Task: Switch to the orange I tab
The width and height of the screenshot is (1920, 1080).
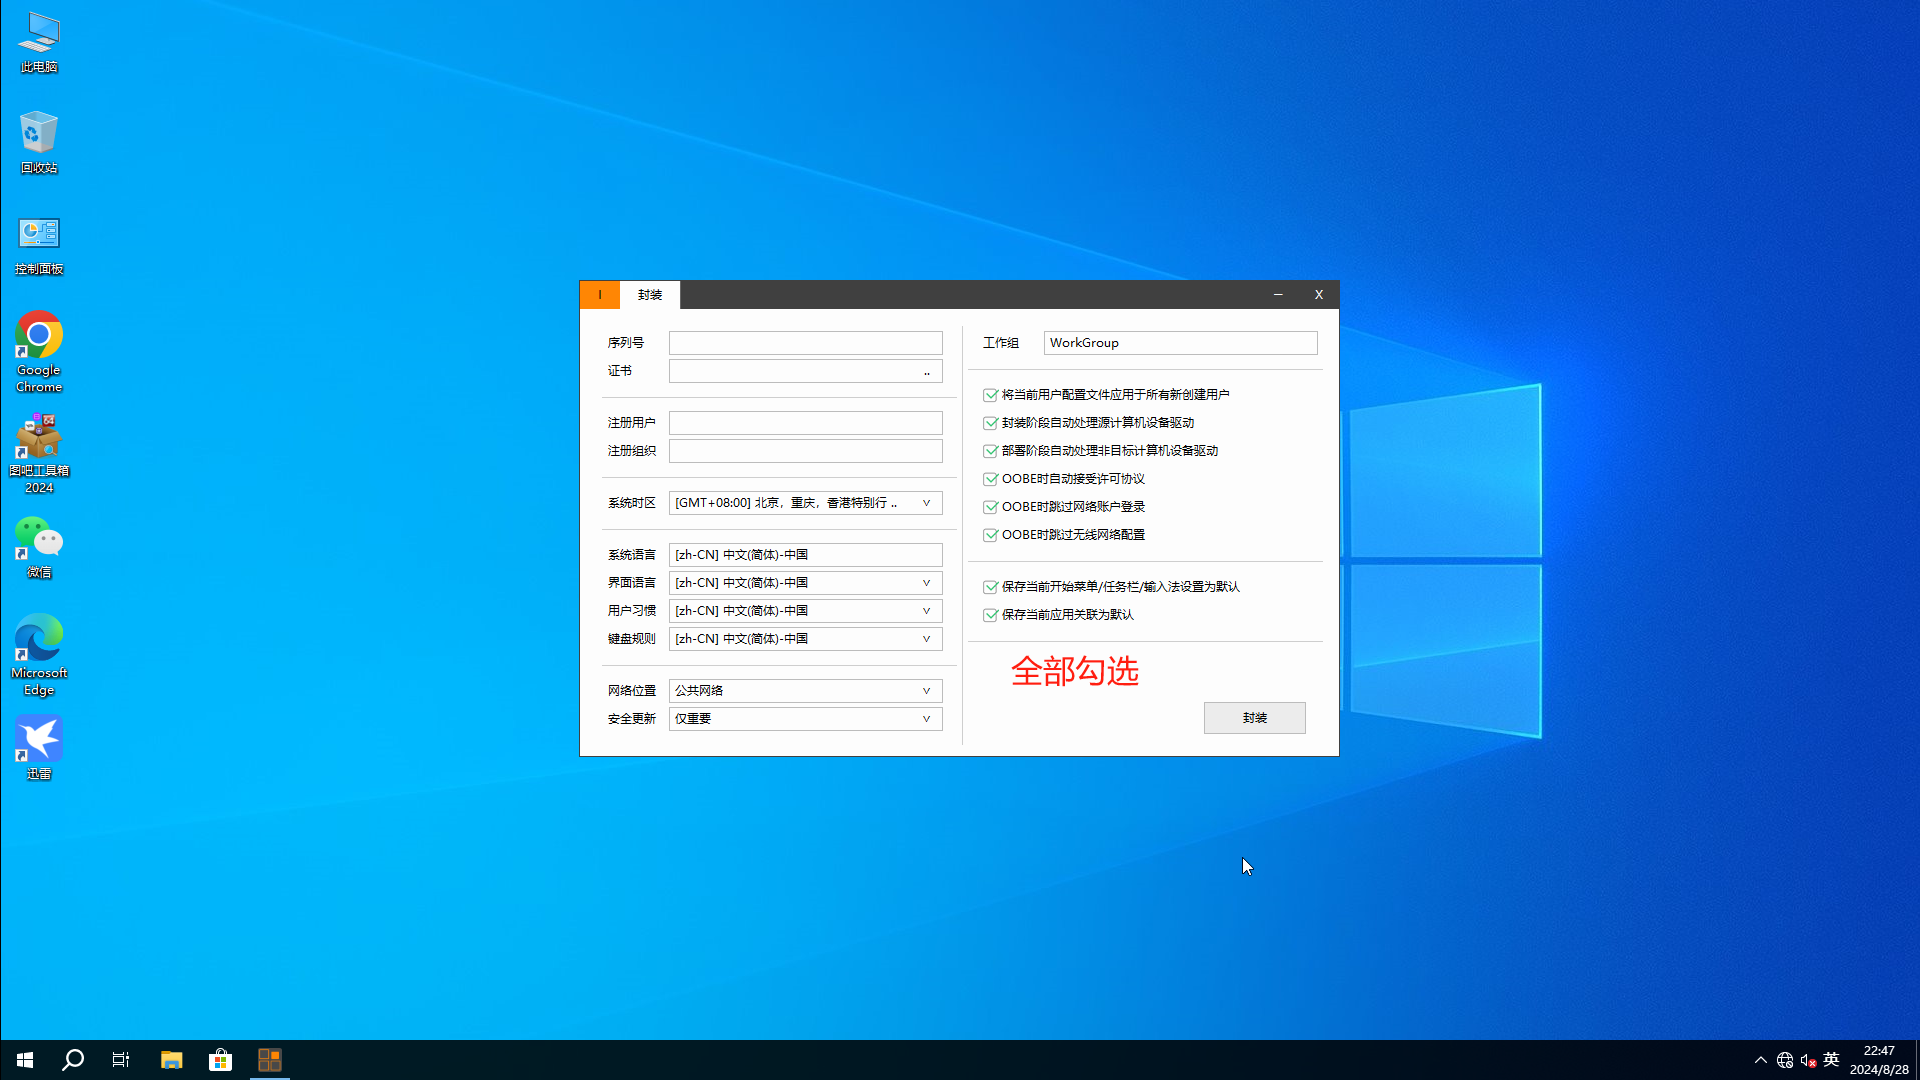Action: (600, 295)
